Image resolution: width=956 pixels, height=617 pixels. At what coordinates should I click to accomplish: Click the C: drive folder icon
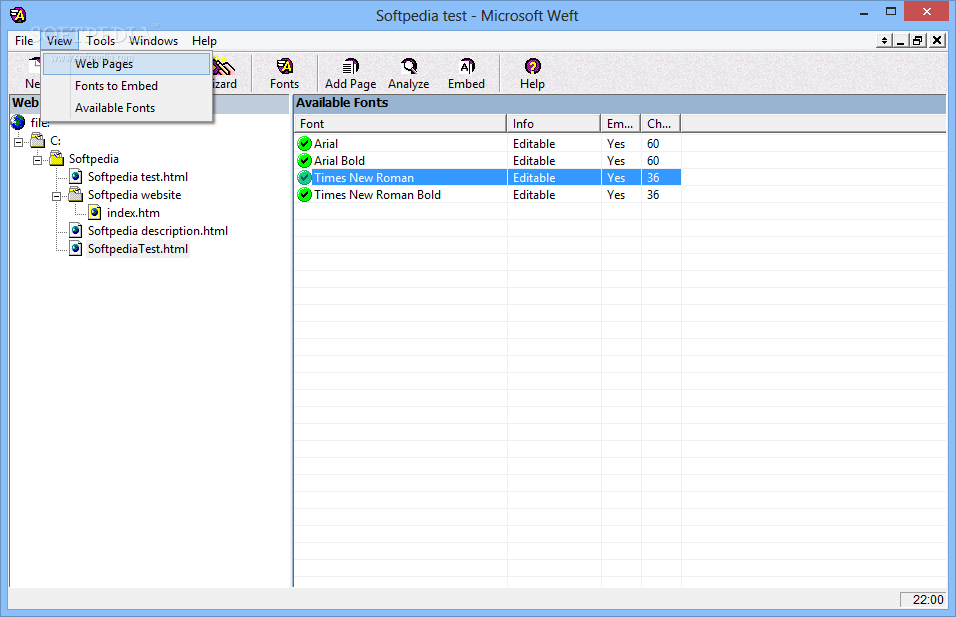tap(38, 141)
